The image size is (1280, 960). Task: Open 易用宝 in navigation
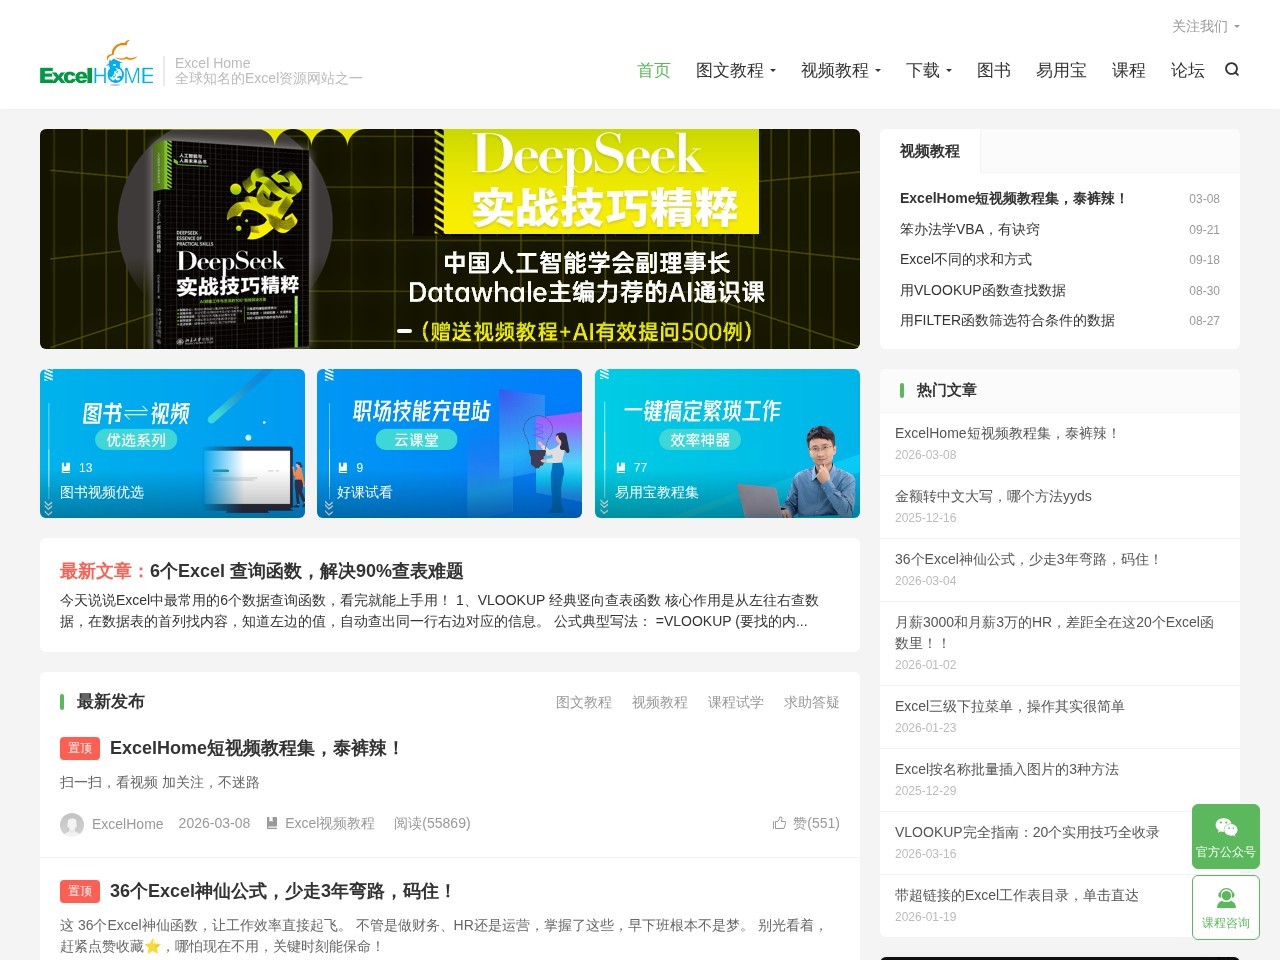(1061, 70)
